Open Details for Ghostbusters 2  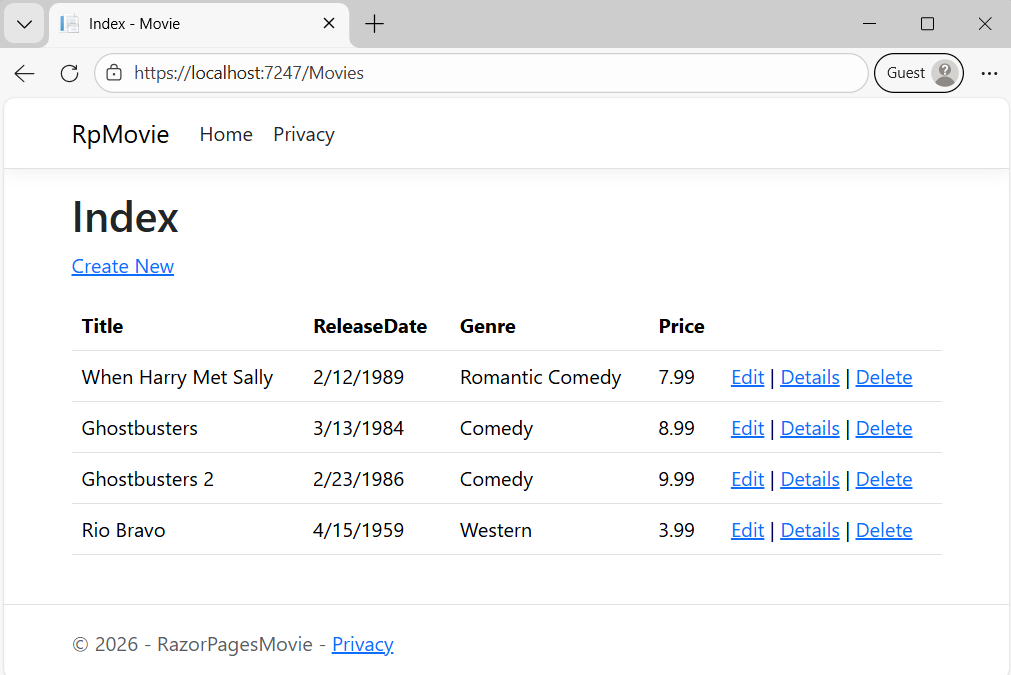coord(809,479)
